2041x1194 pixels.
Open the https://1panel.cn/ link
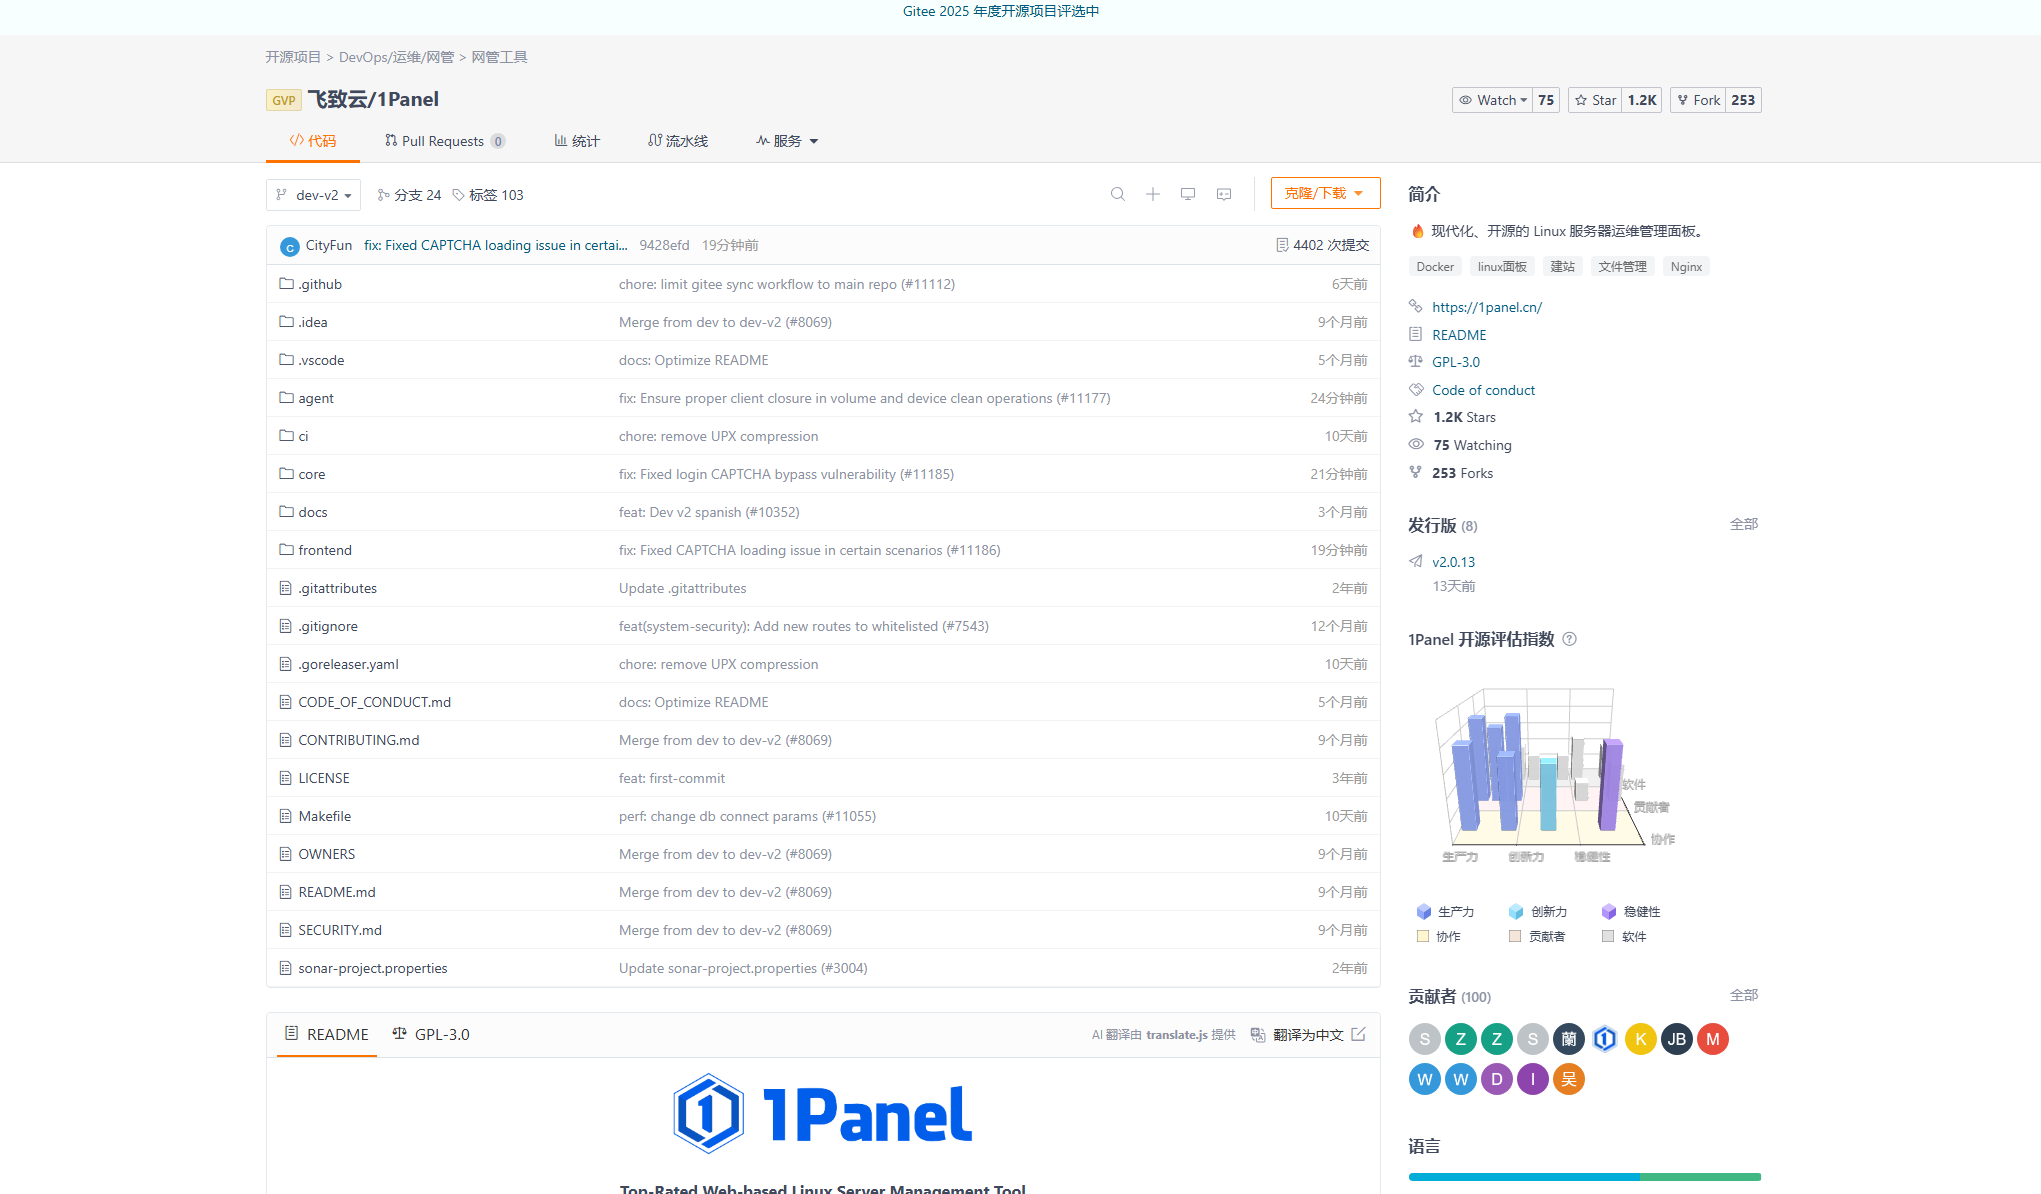tap(1486, 307)
